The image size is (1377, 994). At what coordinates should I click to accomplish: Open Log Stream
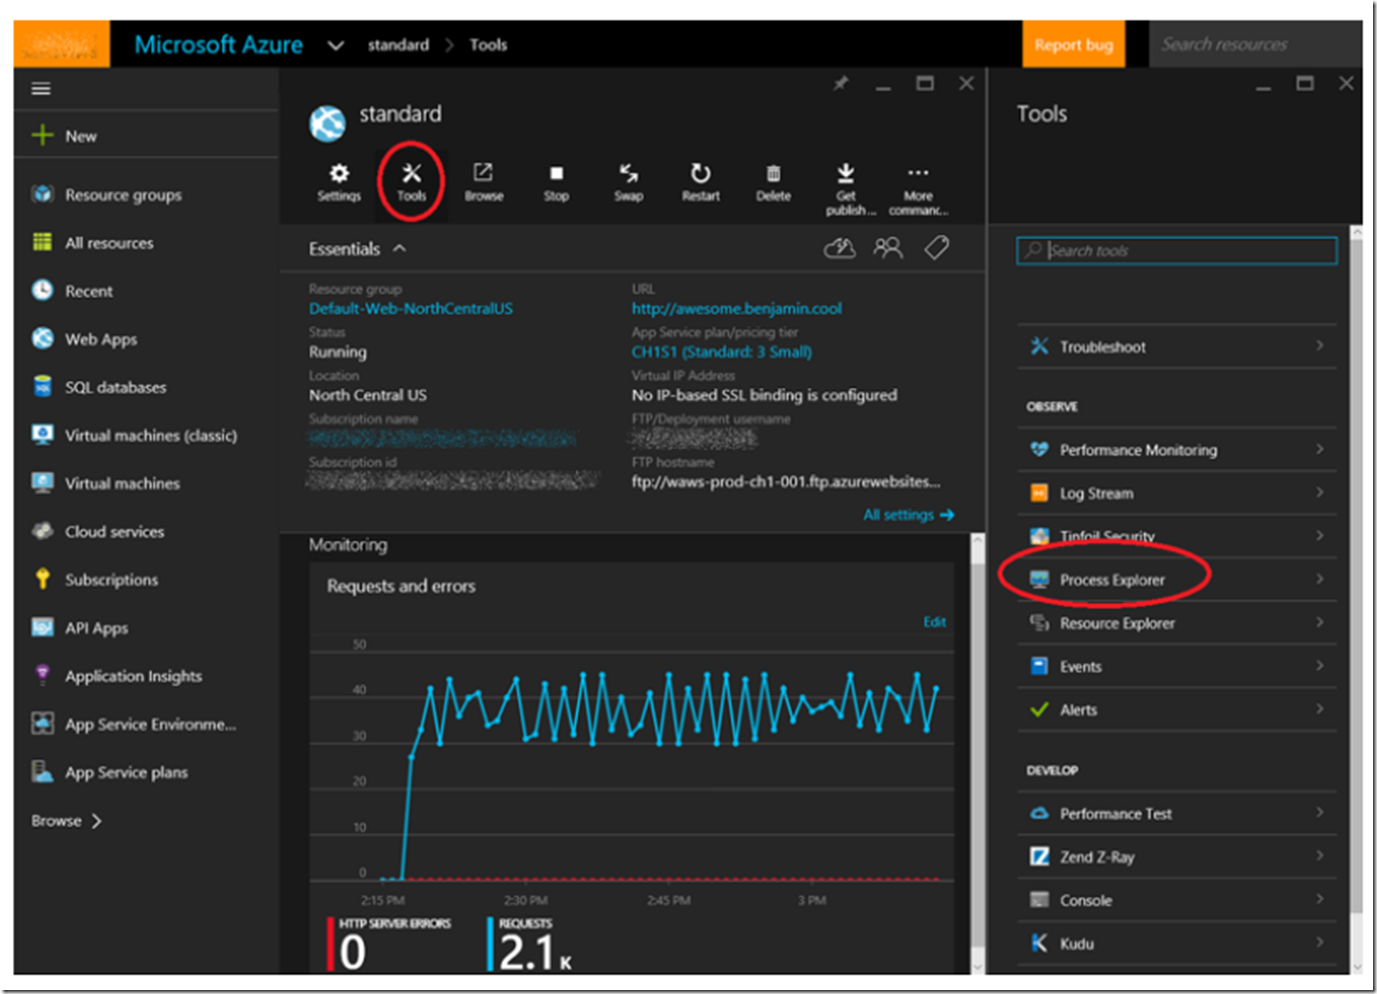(x=1177, y=493)
